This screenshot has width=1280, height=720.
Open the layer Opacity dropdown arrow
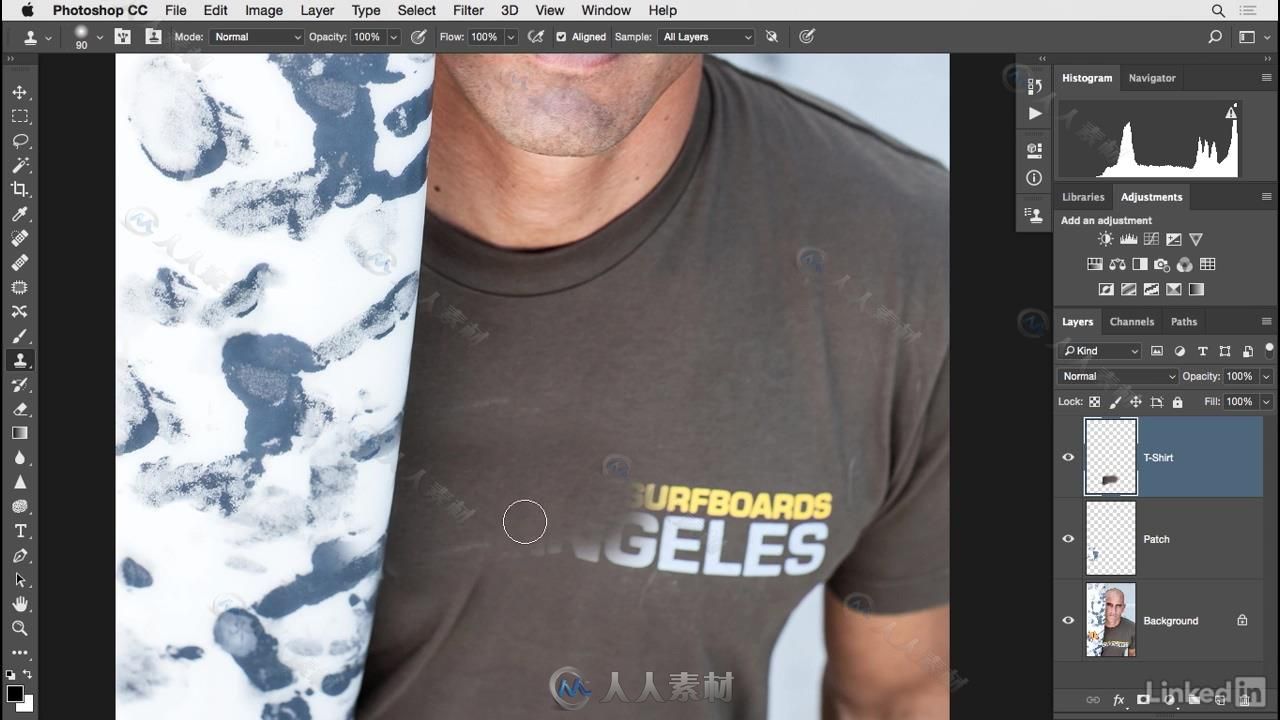tap(1266, 376)
